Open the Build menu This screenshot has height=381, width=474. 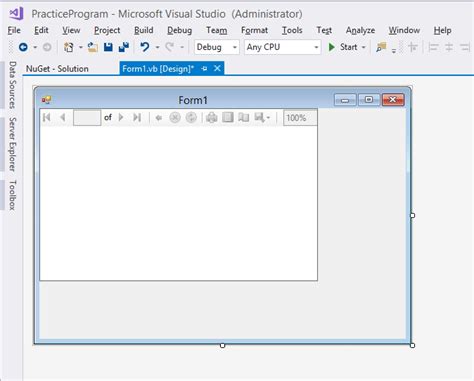coord(144,30)
